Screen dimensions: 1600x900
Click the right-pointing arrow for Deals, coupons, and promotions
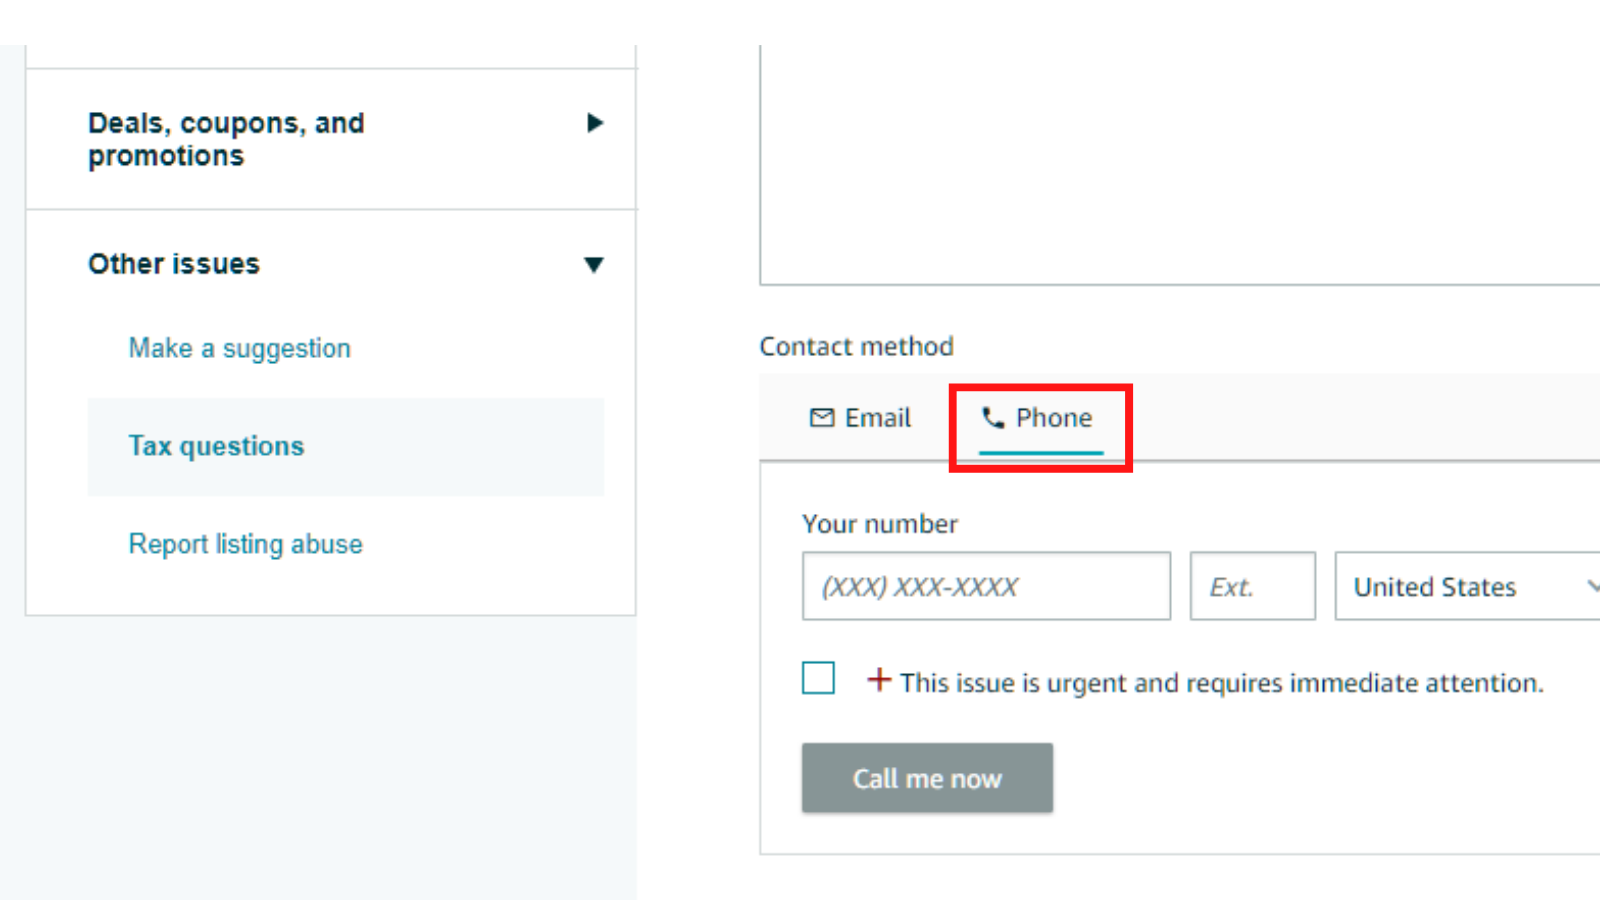595,123
